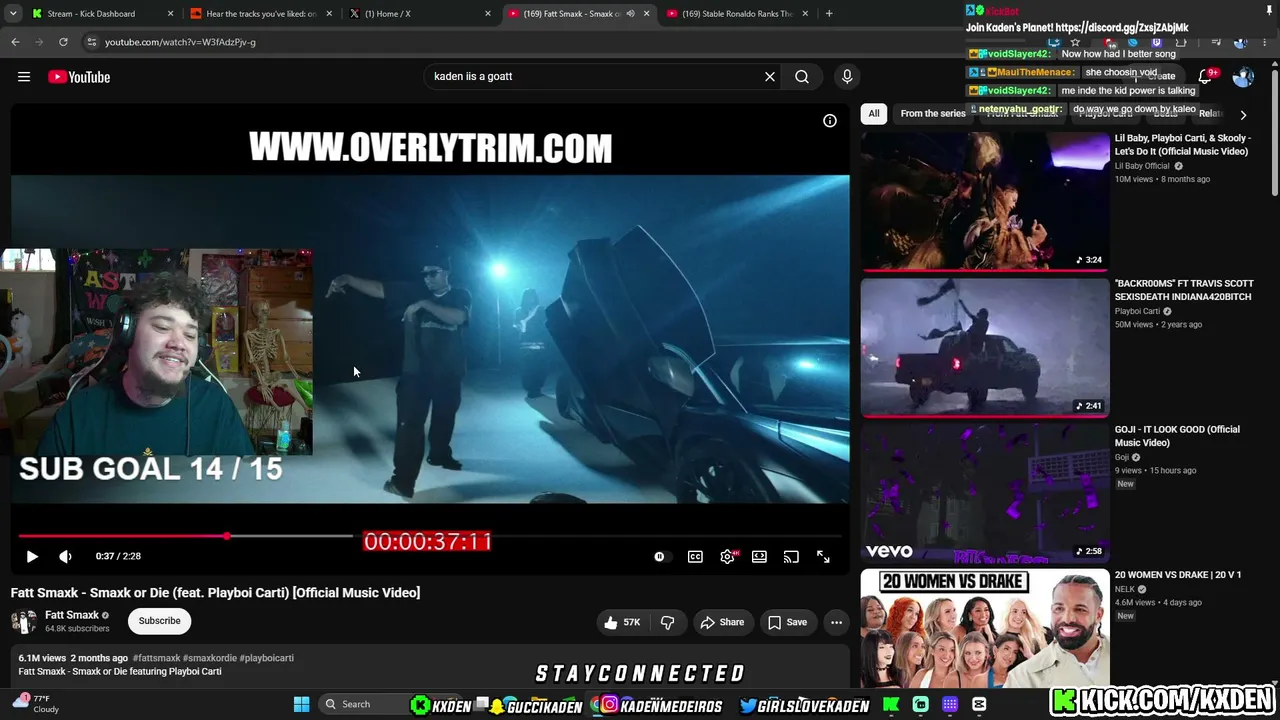The height and width of the screenshot is (720, 1280).
Task: Click the 'BACKR00MS' FT TRAVIS SCOTT title
Action: [1183, 290]
